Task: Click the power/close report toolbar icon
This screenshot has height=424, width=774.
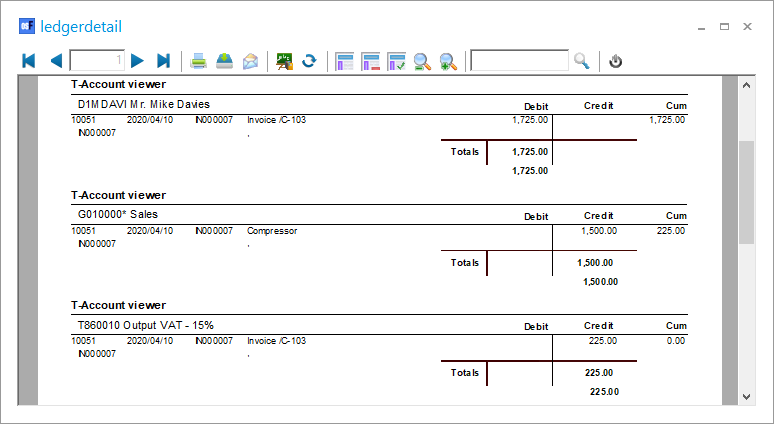Action: coord(616,61)
